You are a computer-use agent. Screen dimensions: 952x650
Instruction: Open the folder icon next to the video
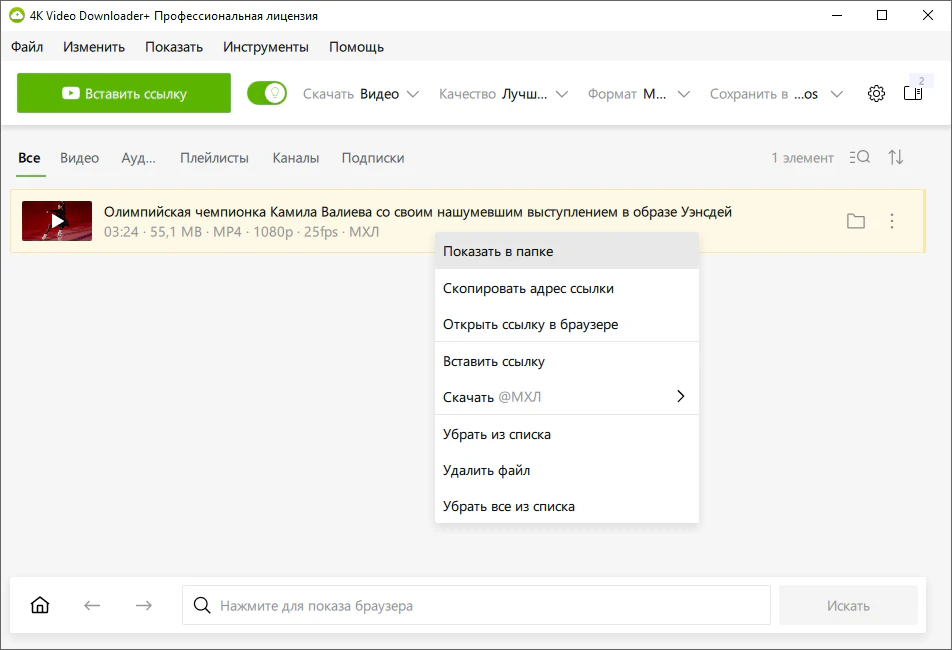pos(856,221)
